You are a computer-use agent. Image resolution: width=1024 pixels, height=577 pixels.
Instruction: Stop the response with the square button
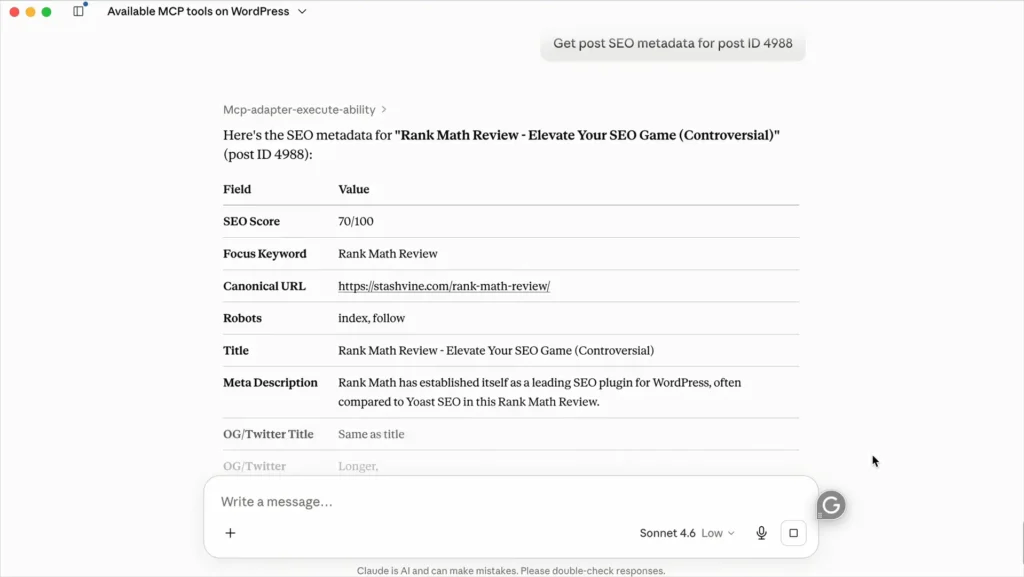(793, 533)
